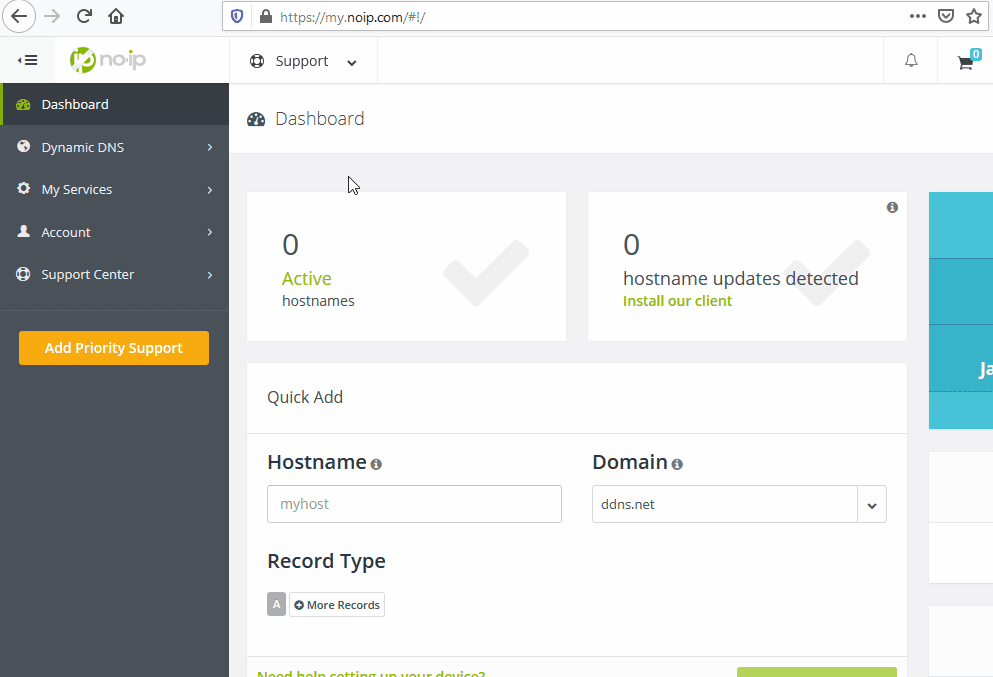Click the info icon beside Domain label
This screenshot has height=677, width=993.
(x=677, y=464)
